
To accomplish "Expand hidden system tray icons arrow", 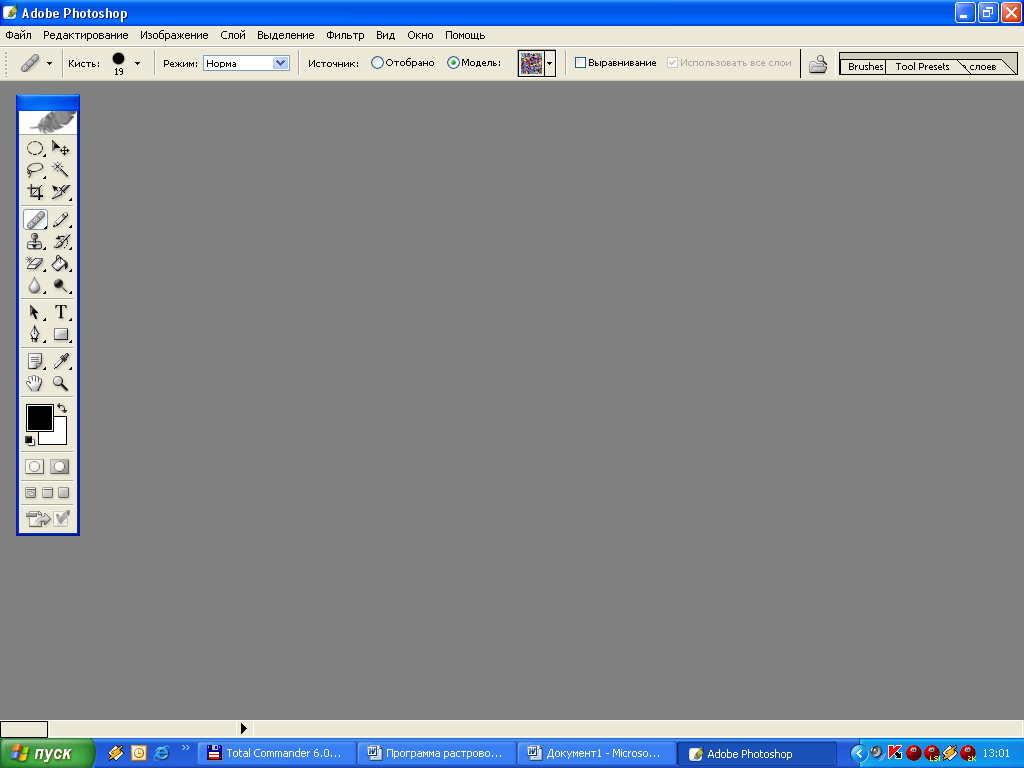I will tap(859, 754).
